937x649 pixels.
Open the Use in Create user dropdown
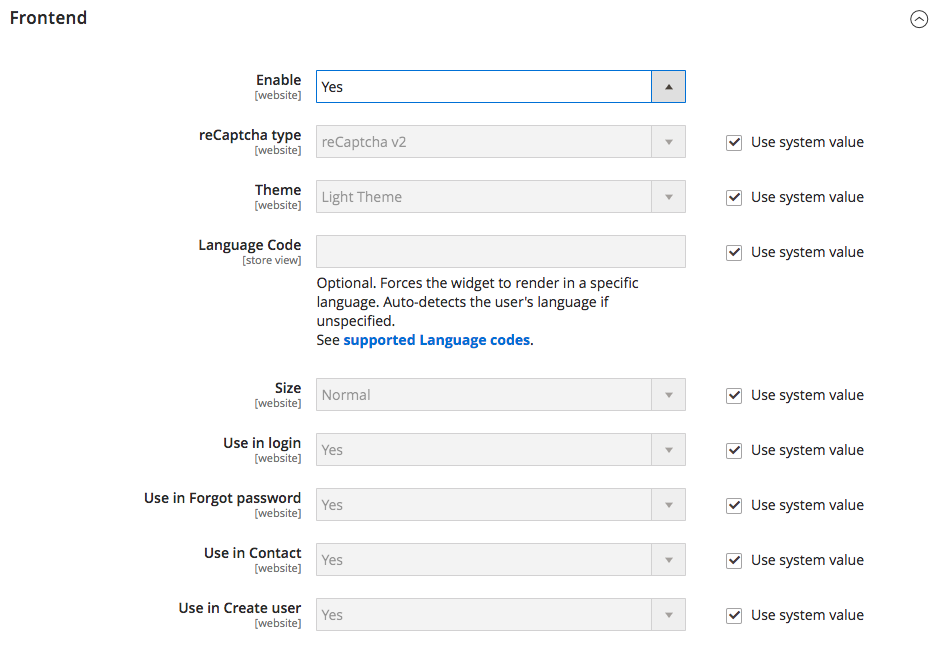click(668, 614)
